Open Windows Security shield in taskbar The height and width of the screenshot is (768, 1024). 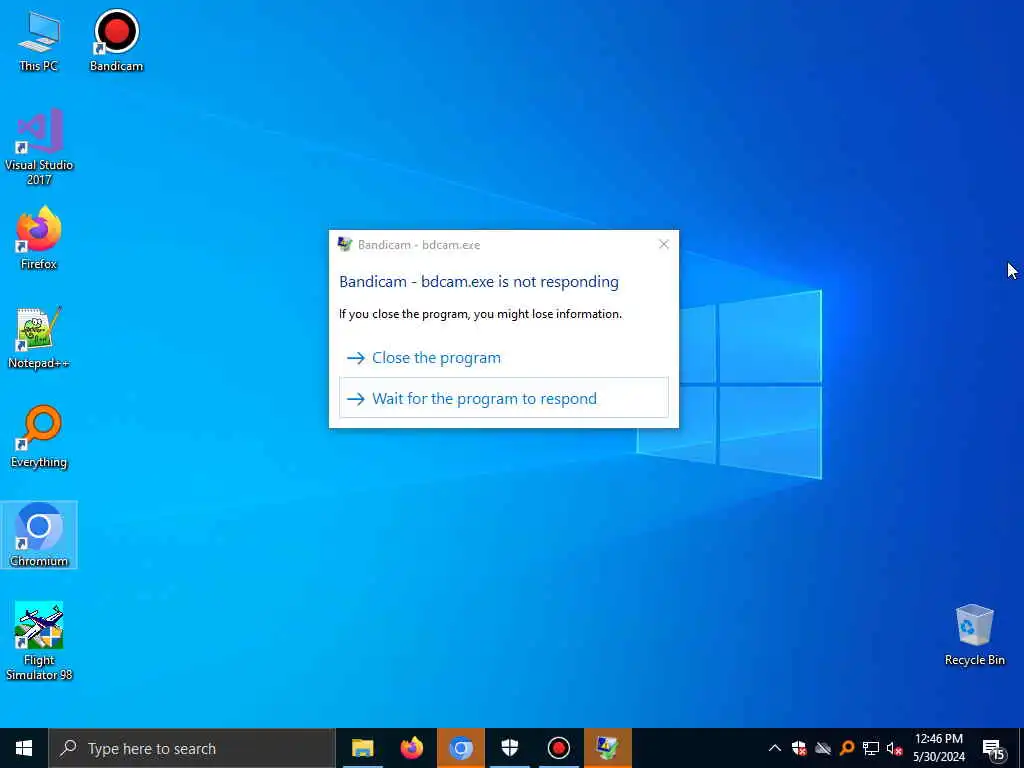pos(509,748)
